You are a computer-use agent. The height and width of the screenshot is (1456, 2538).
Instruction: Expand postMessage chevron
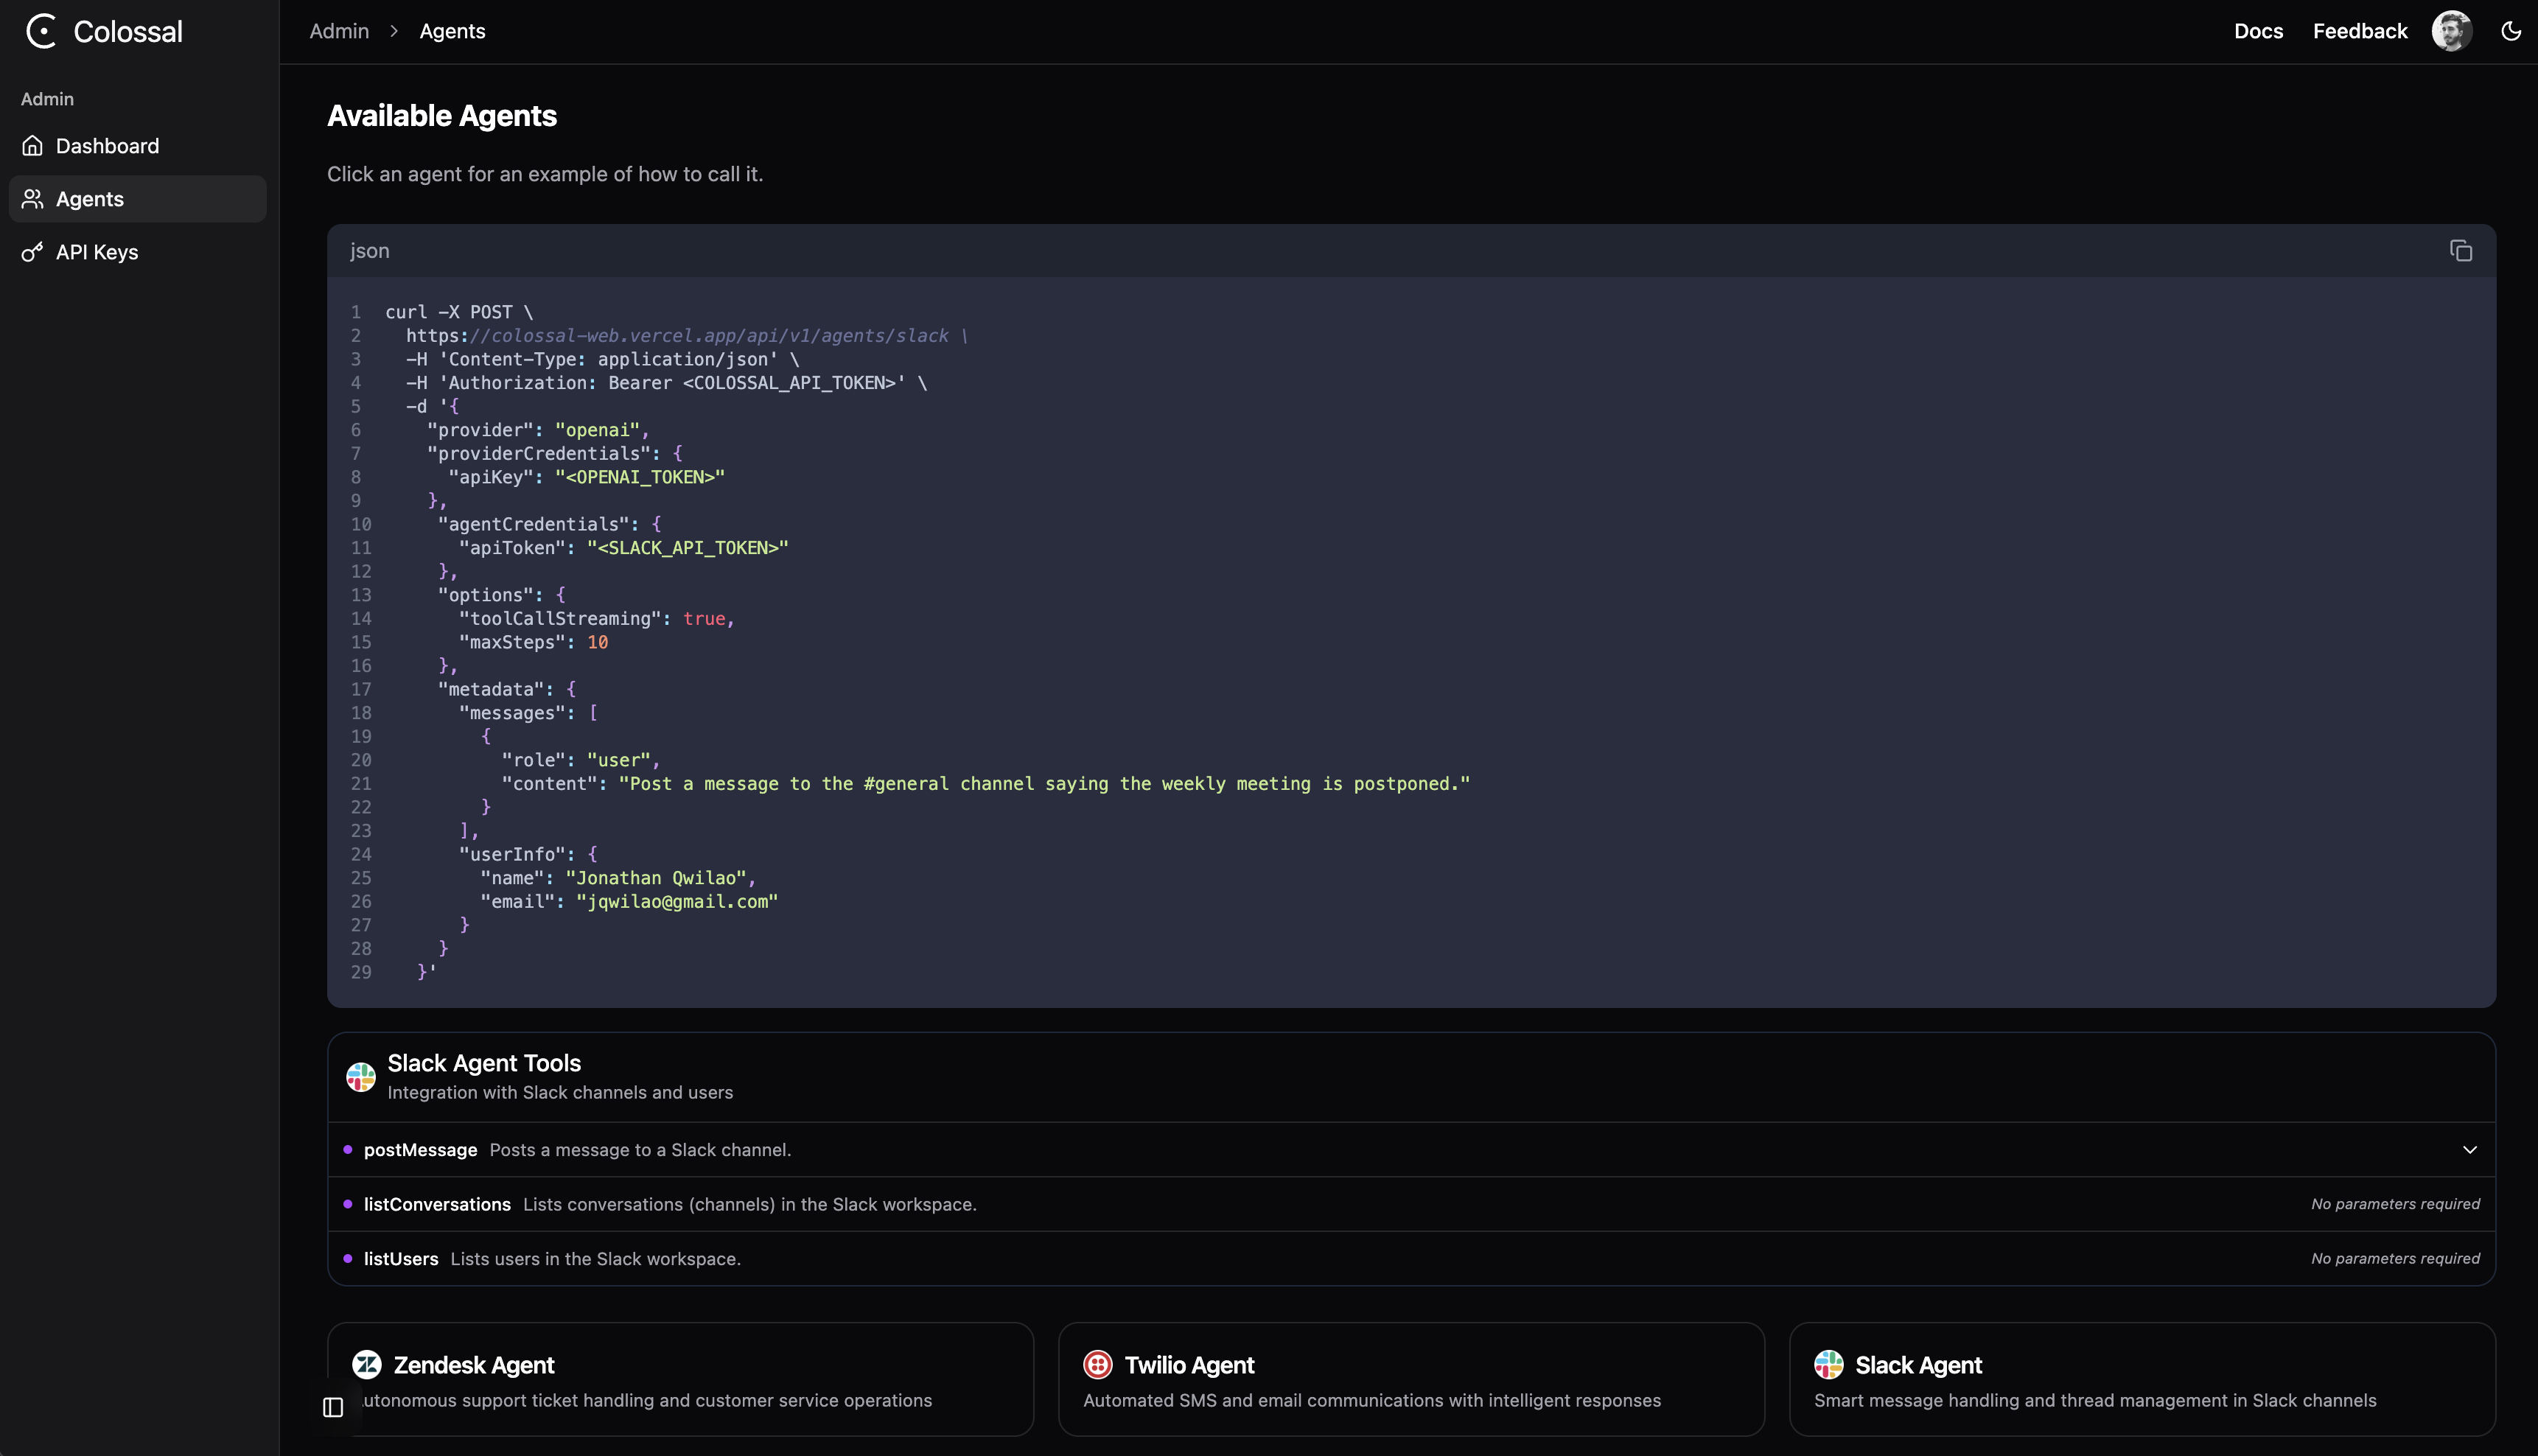click(x=2469, y=1150)
